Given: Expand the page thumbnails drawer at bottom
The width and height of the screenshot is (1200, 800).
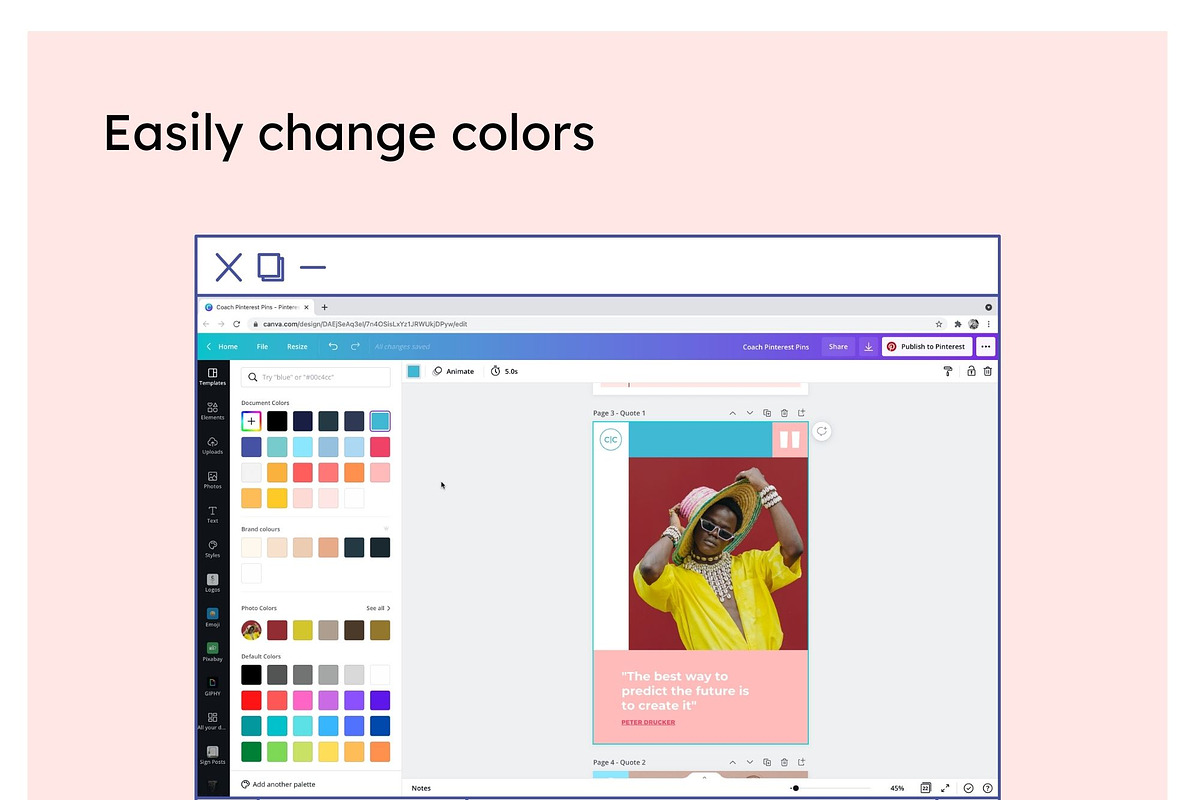Looking at the screenshot, I should coord(705,777).
